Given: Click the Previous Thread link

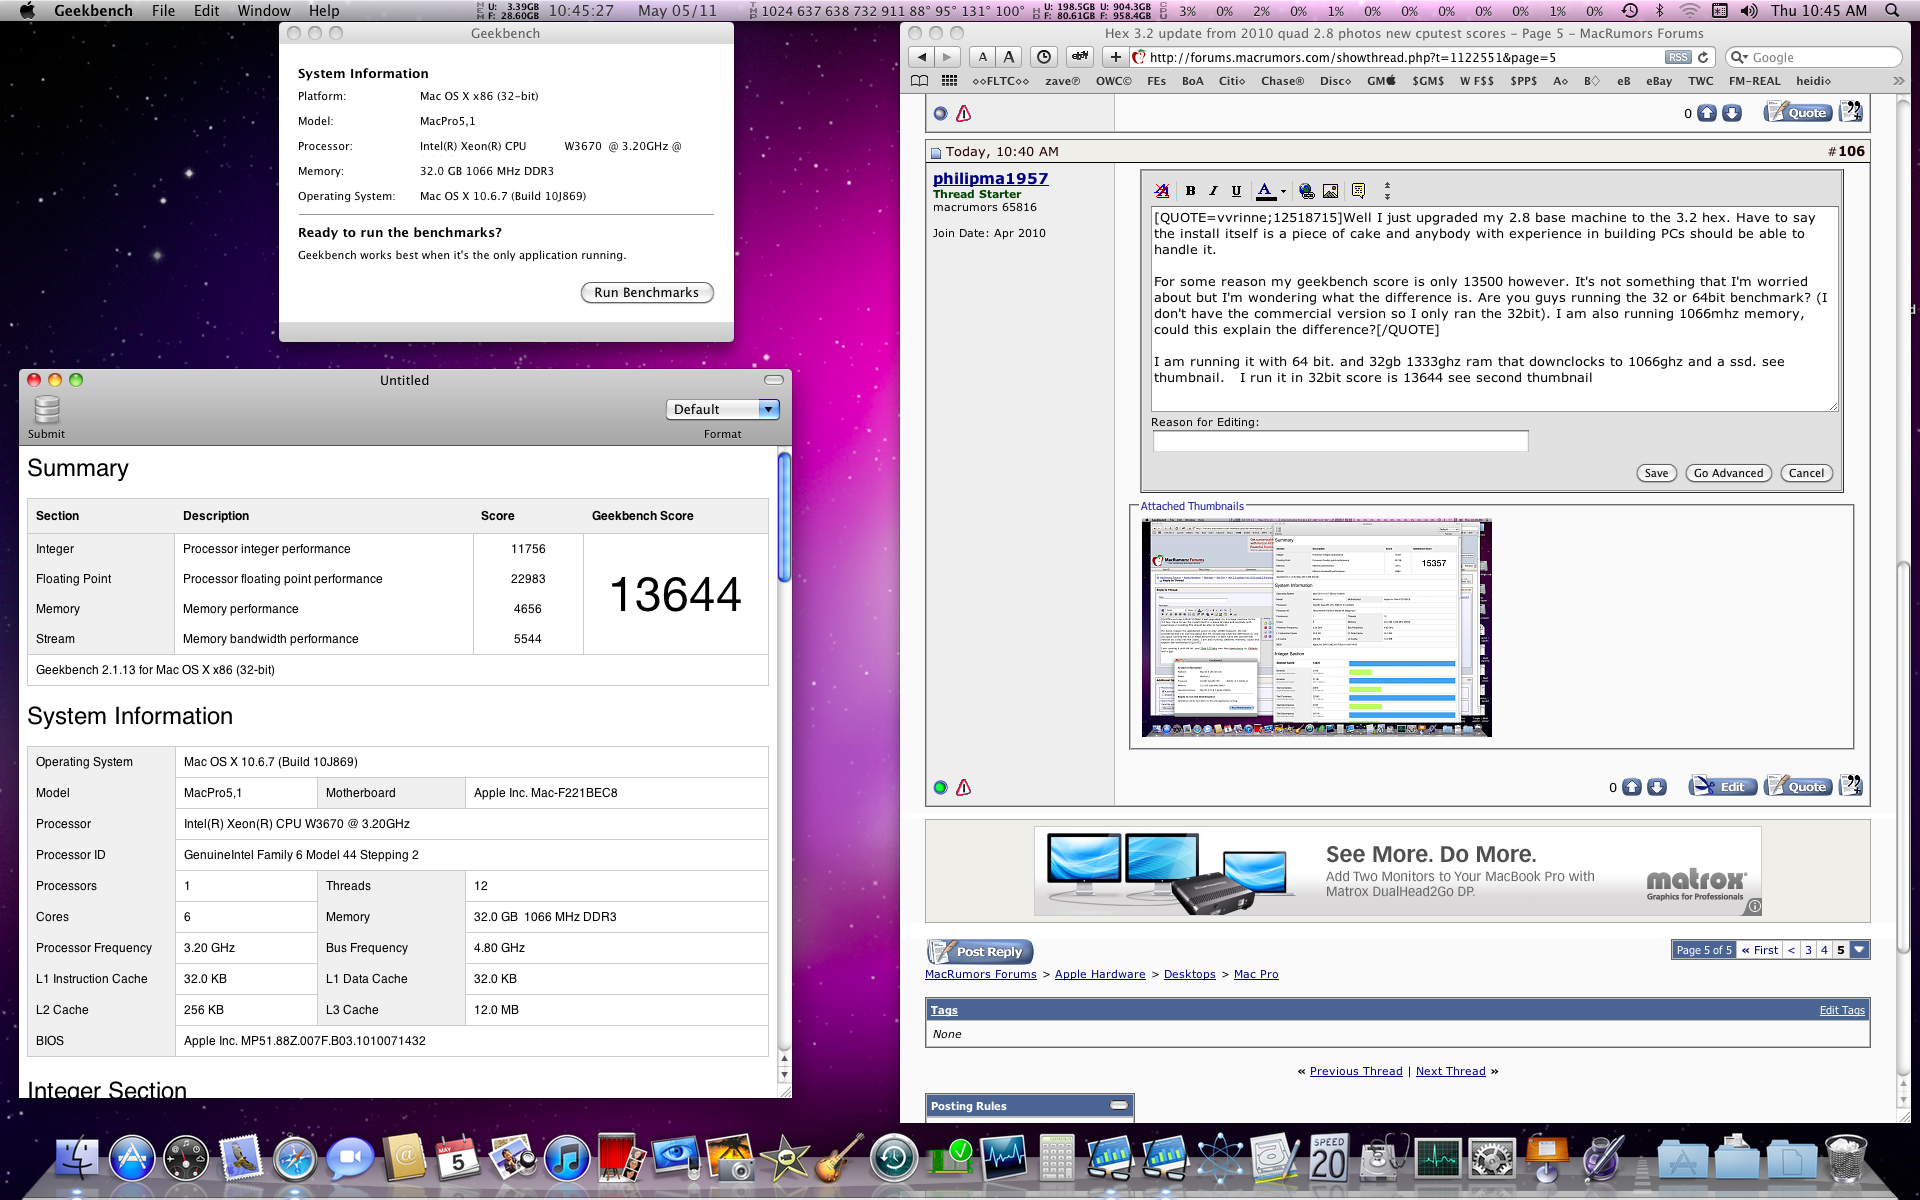Looking at the screenshot, I should [1356, 1071].
